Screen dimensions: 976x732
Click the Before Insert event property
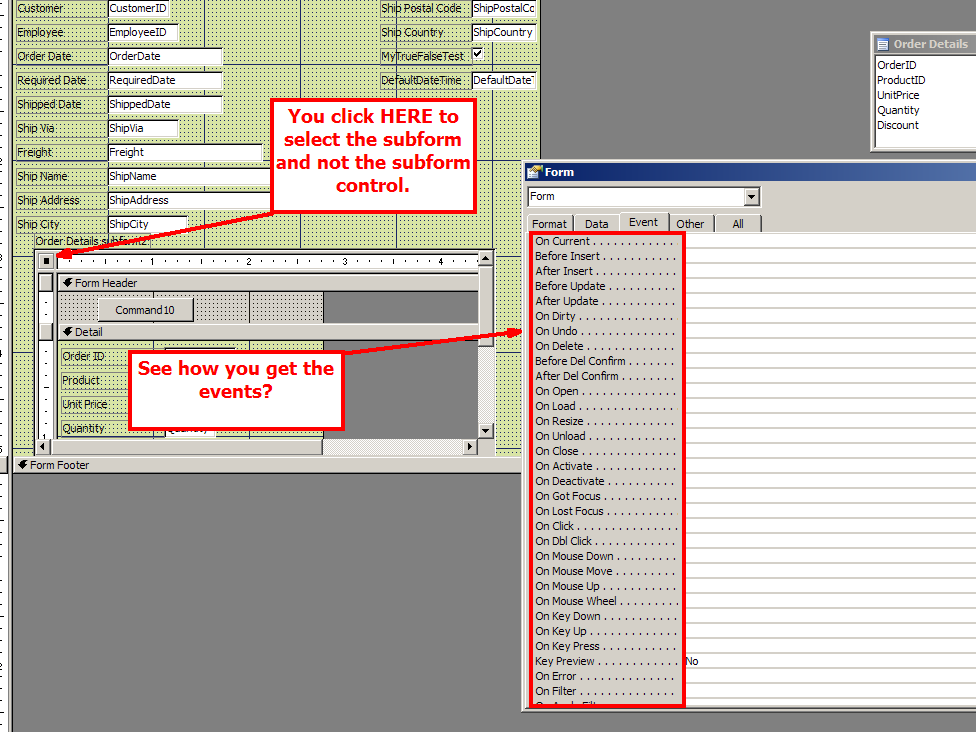[606, 256]
